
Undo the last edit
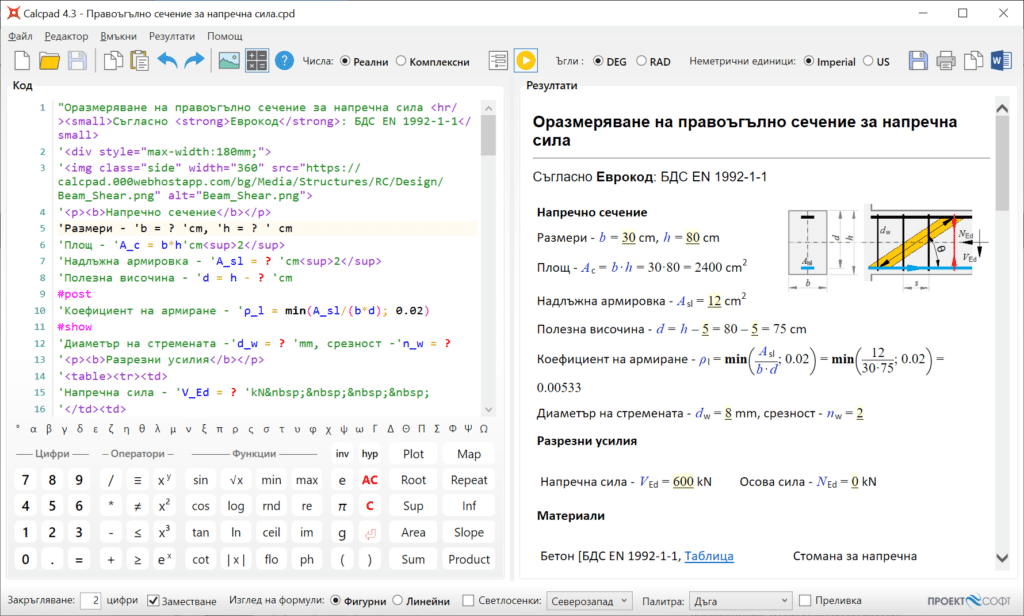click(168, 61)
